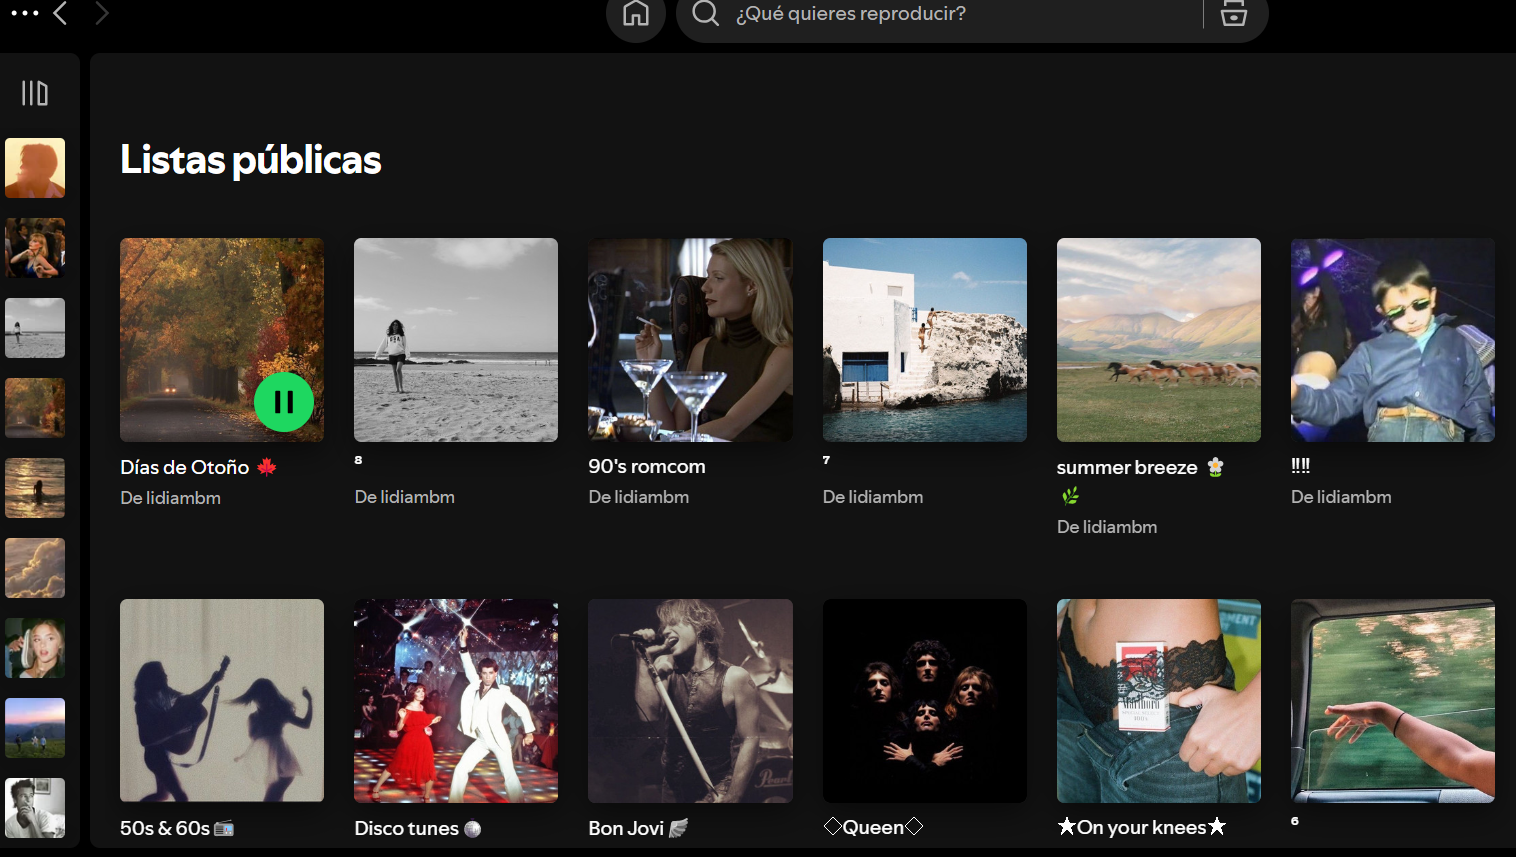Select sidebar golden clouds thumbnail
Image resolution: width=1516 pixels, height=857 pixels.
pyautogui.click(x=35, y=568)
